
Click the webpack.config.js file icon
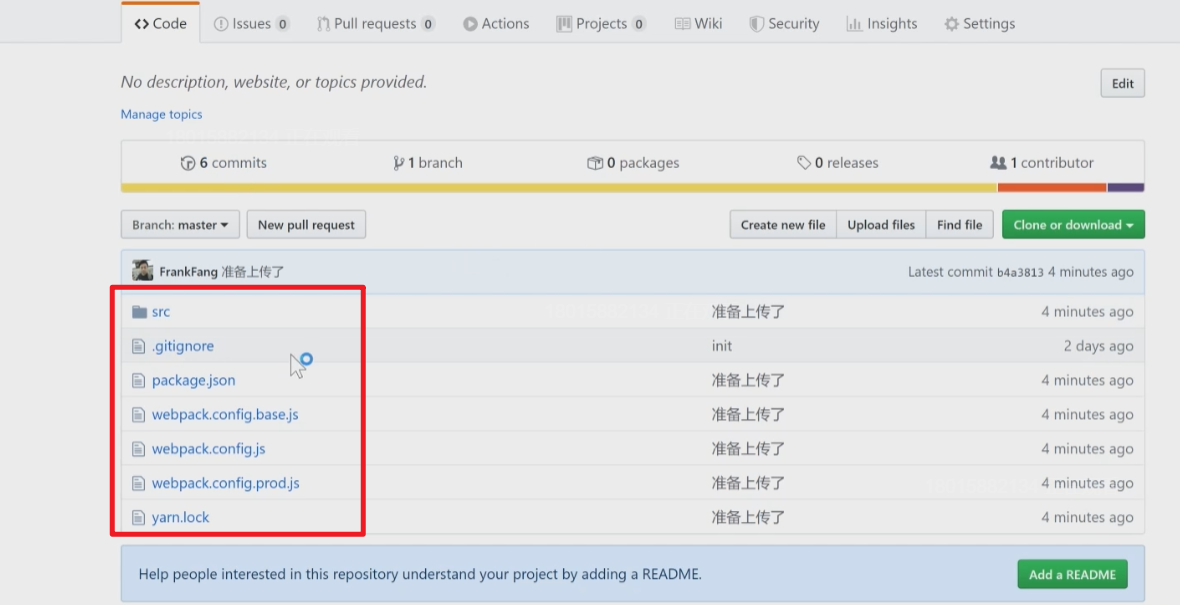pos(138,449)
